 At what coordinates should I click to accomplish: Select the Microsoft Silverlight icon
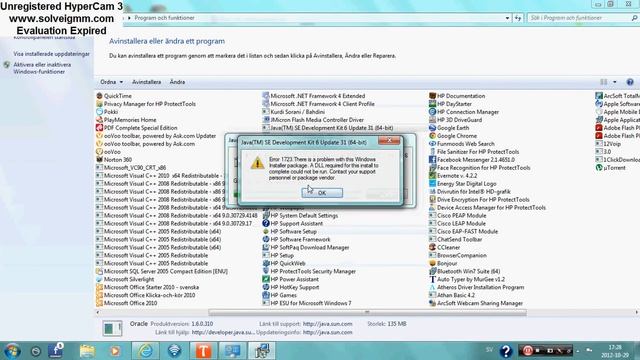99,279
